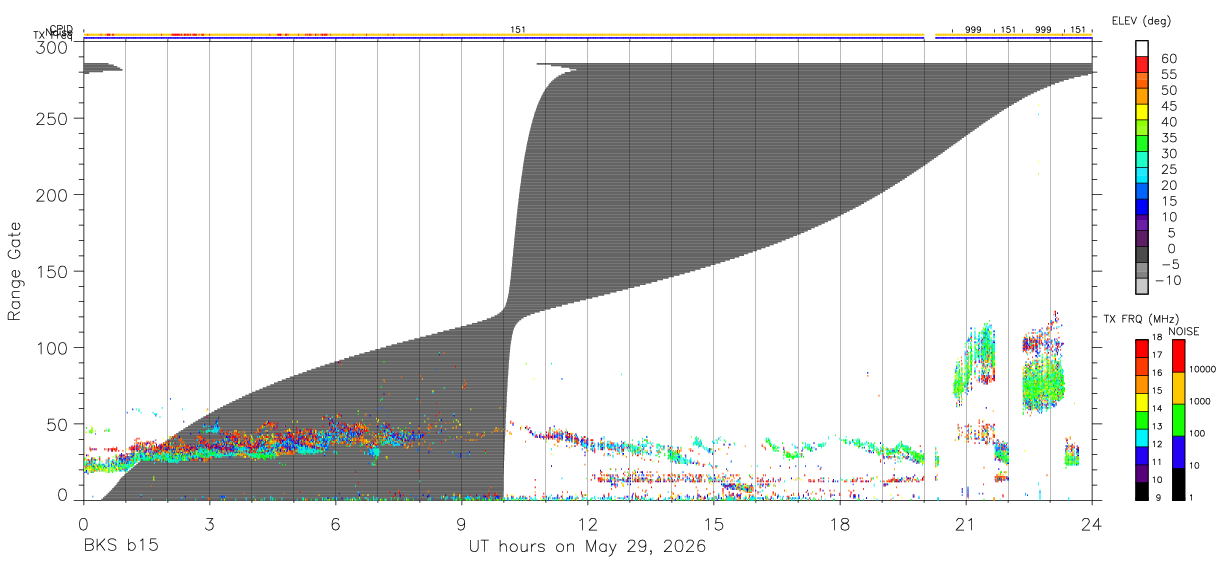Click the '15' hour tick label
Screen dimensions: 1228x567
coord(714,522)
